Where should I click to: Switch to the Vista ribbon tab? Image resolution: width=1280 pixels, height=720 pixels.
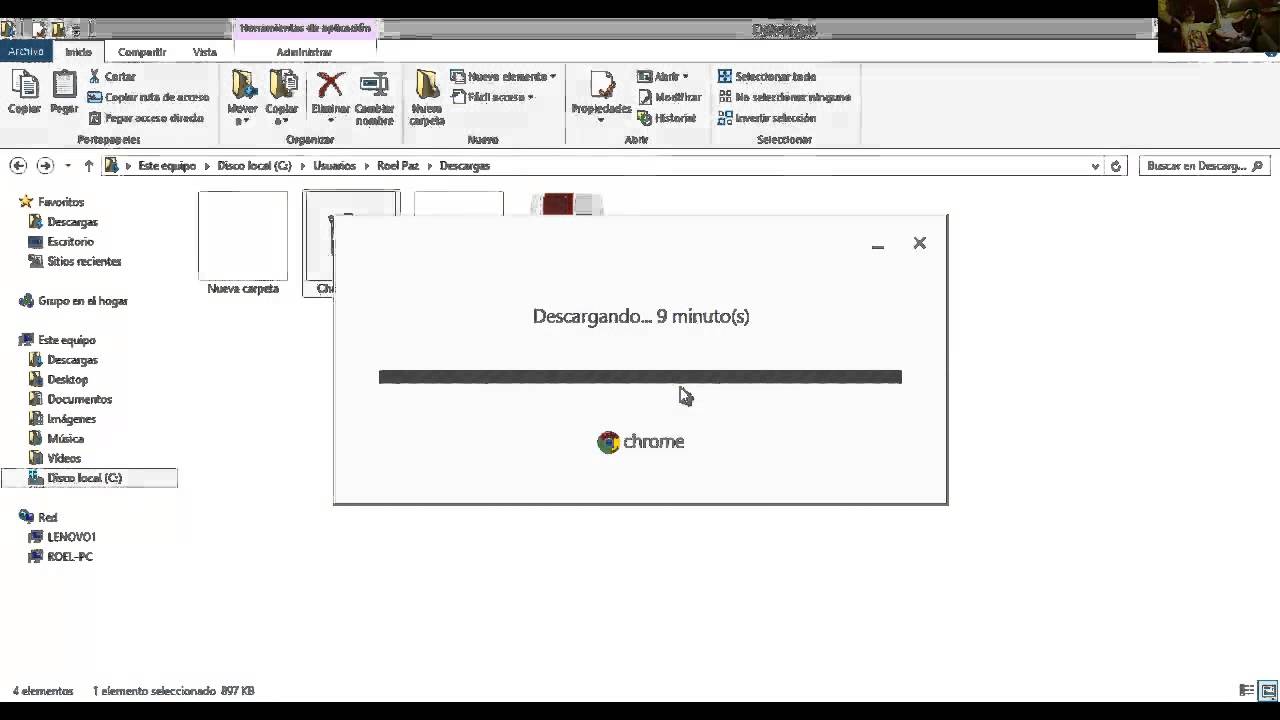pyautogui.click(x=205, y=52)
